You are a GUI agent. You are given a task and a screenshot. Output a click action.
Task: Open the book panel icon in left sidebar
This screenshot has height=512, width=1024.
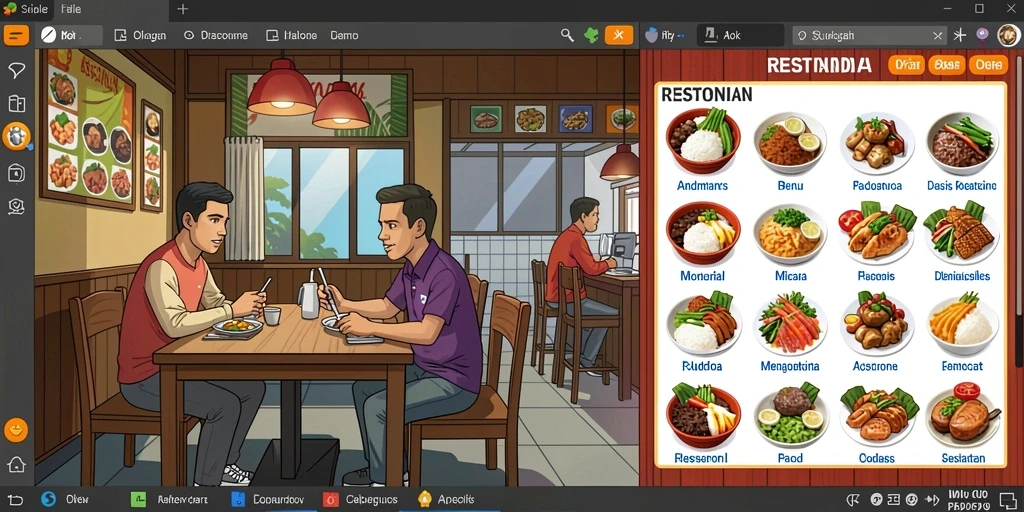pos(16,104)
